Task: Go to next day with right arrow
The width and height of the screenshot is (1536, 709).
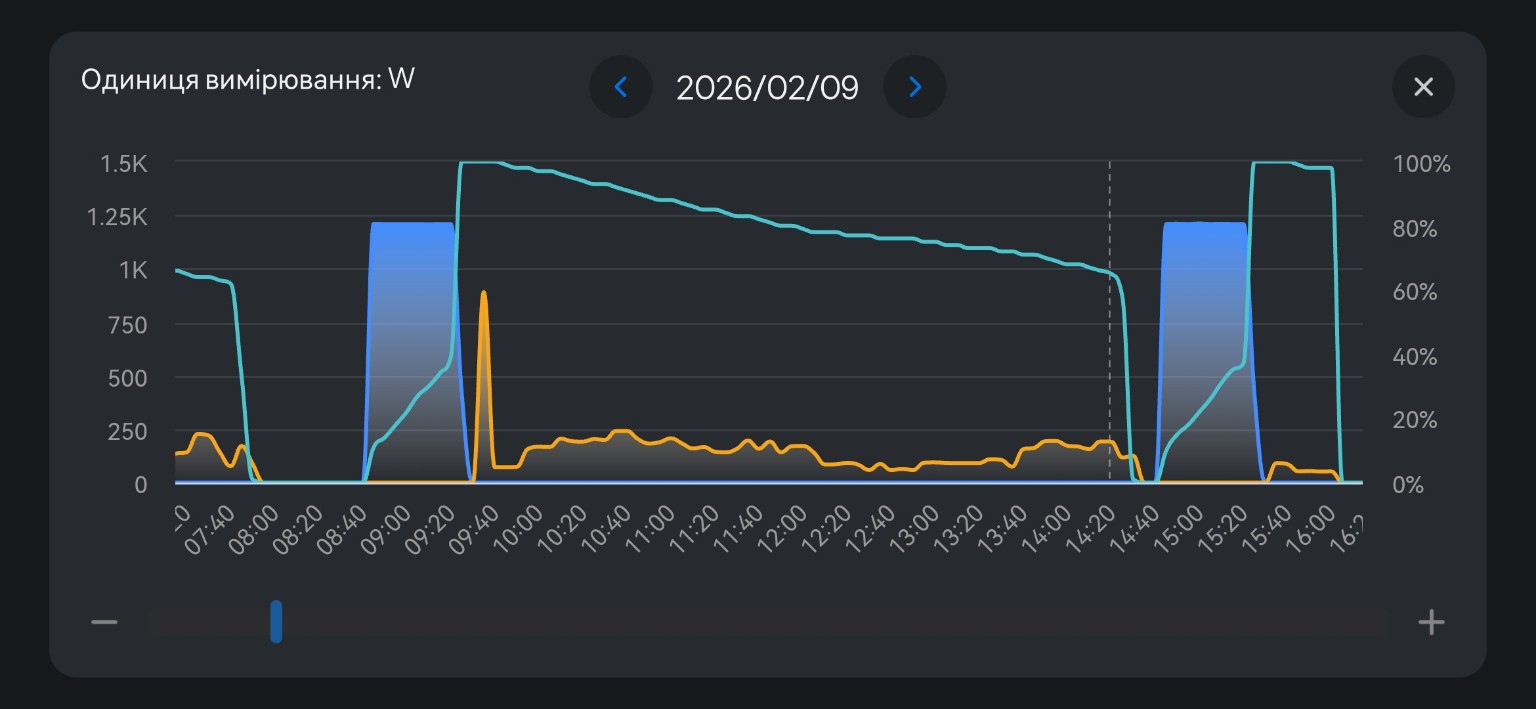Action: (915, 87)
